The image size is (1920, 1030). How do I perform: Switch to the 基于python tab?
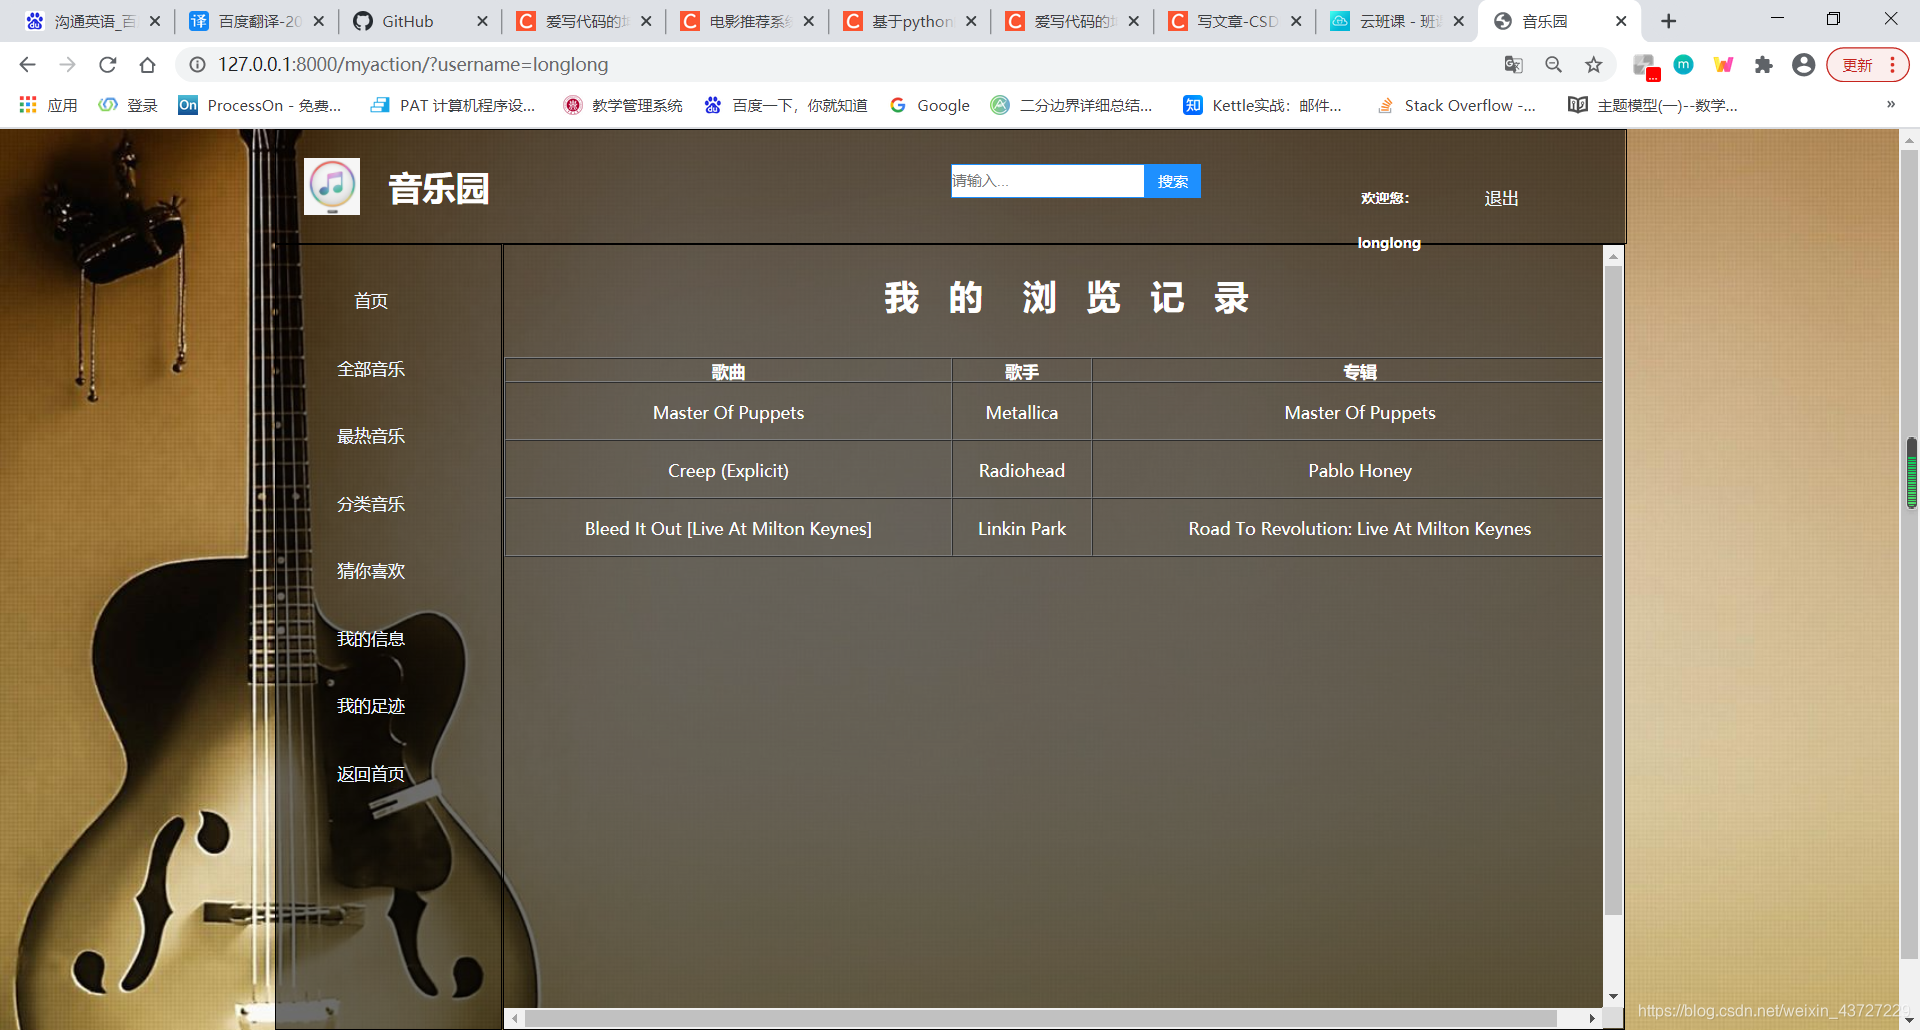pyautogui.click(x=909, y=21)
